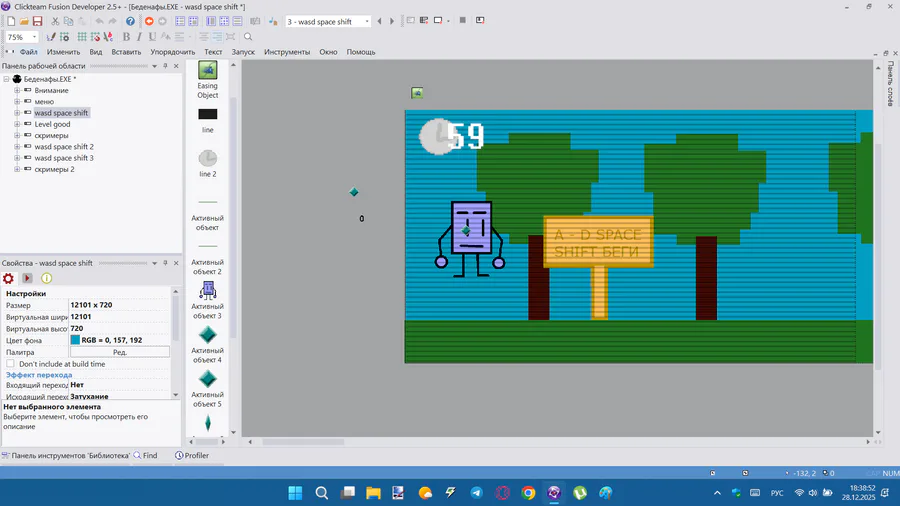This screenshot has height=506, width=900.
Task: Click the background color swatch
Action: (x=75, y=340)
